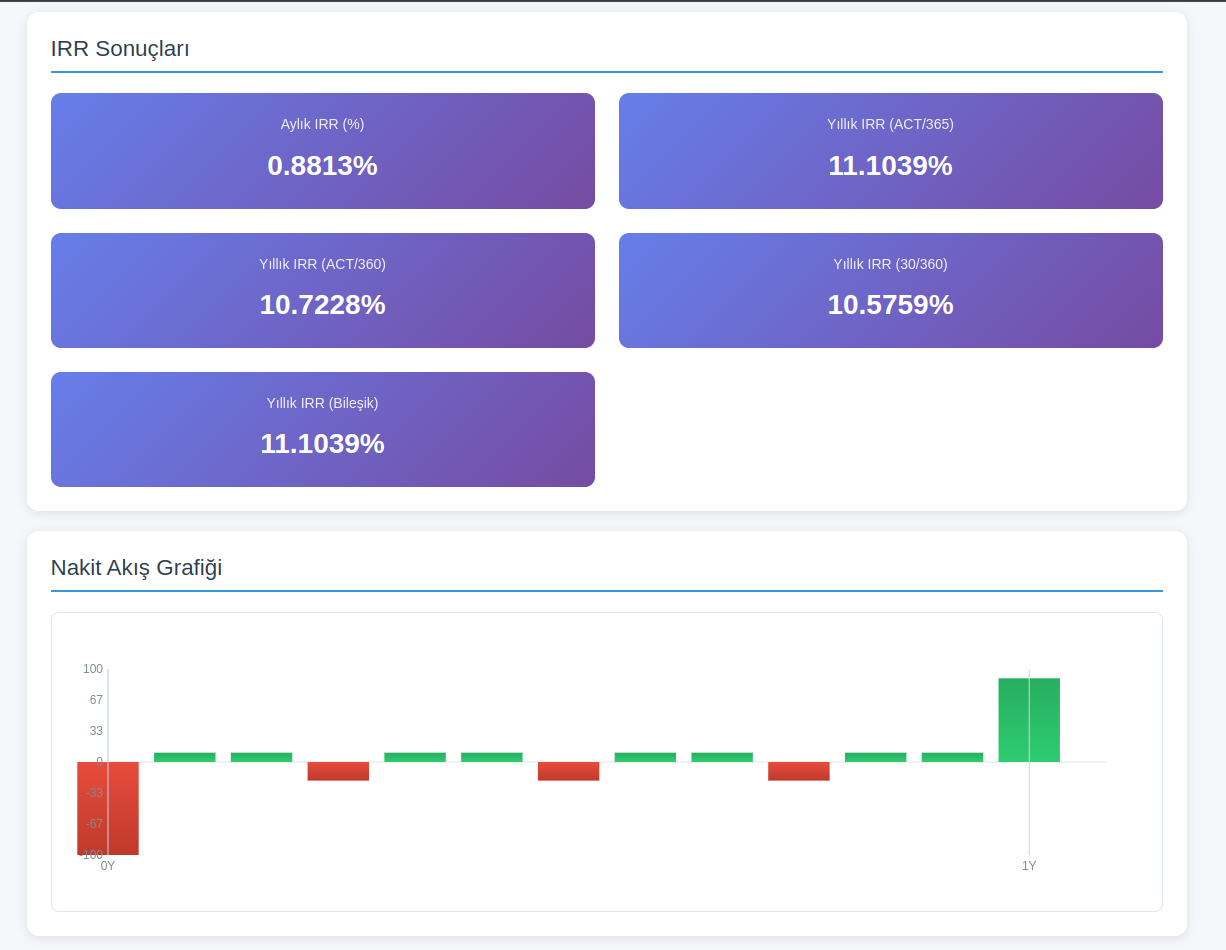This screenshot has width=1226, height=950.
Task: Click the 1Y label on the x-axis
Action: click(x=1029, y=866)
